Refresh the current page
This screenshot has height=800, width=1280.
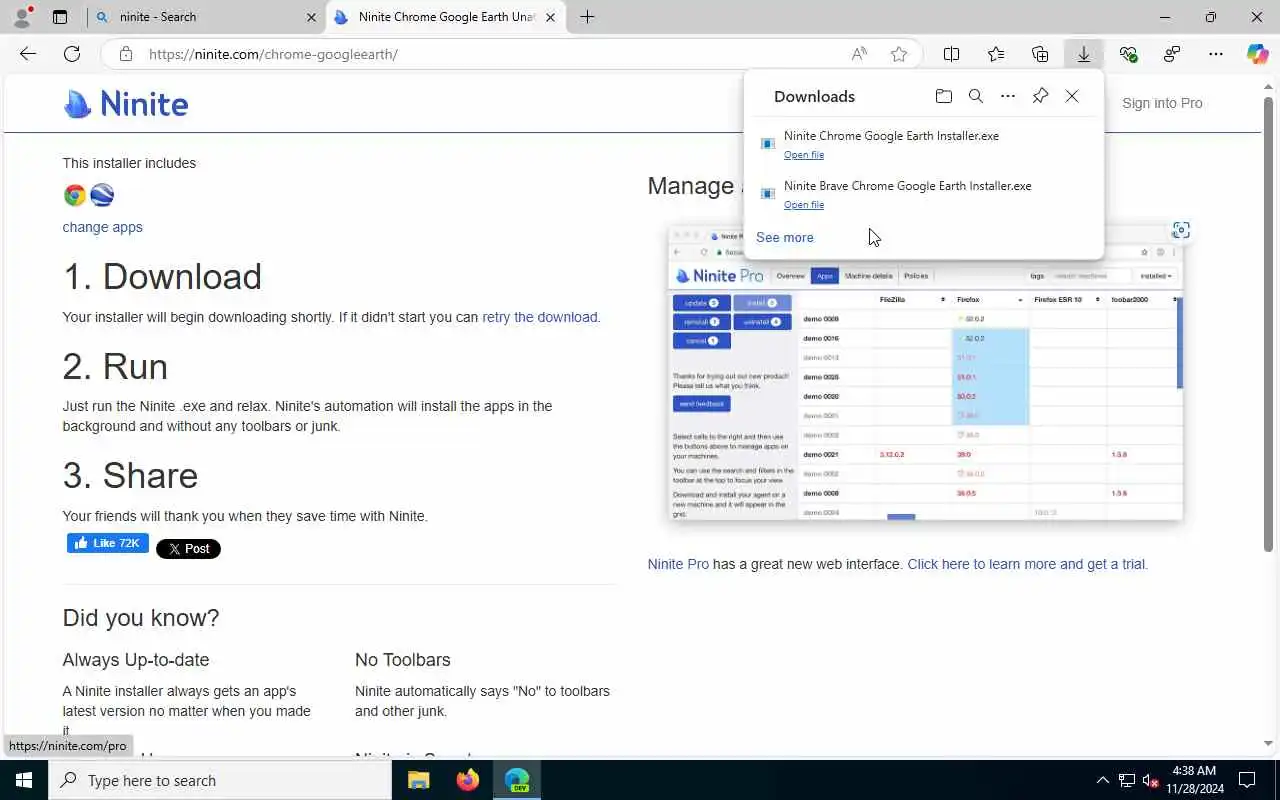[x=72, y=54]
